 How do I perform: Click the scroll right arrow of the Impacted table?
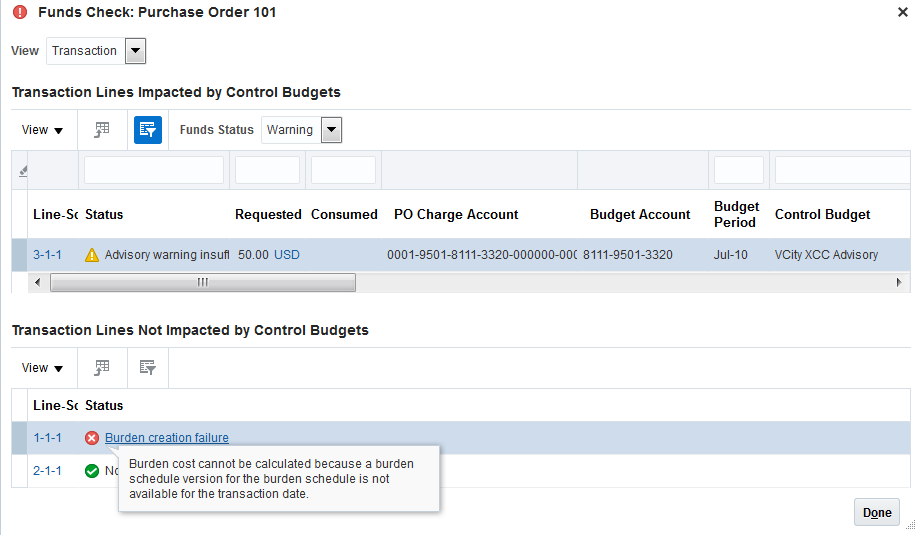point(899,283)
